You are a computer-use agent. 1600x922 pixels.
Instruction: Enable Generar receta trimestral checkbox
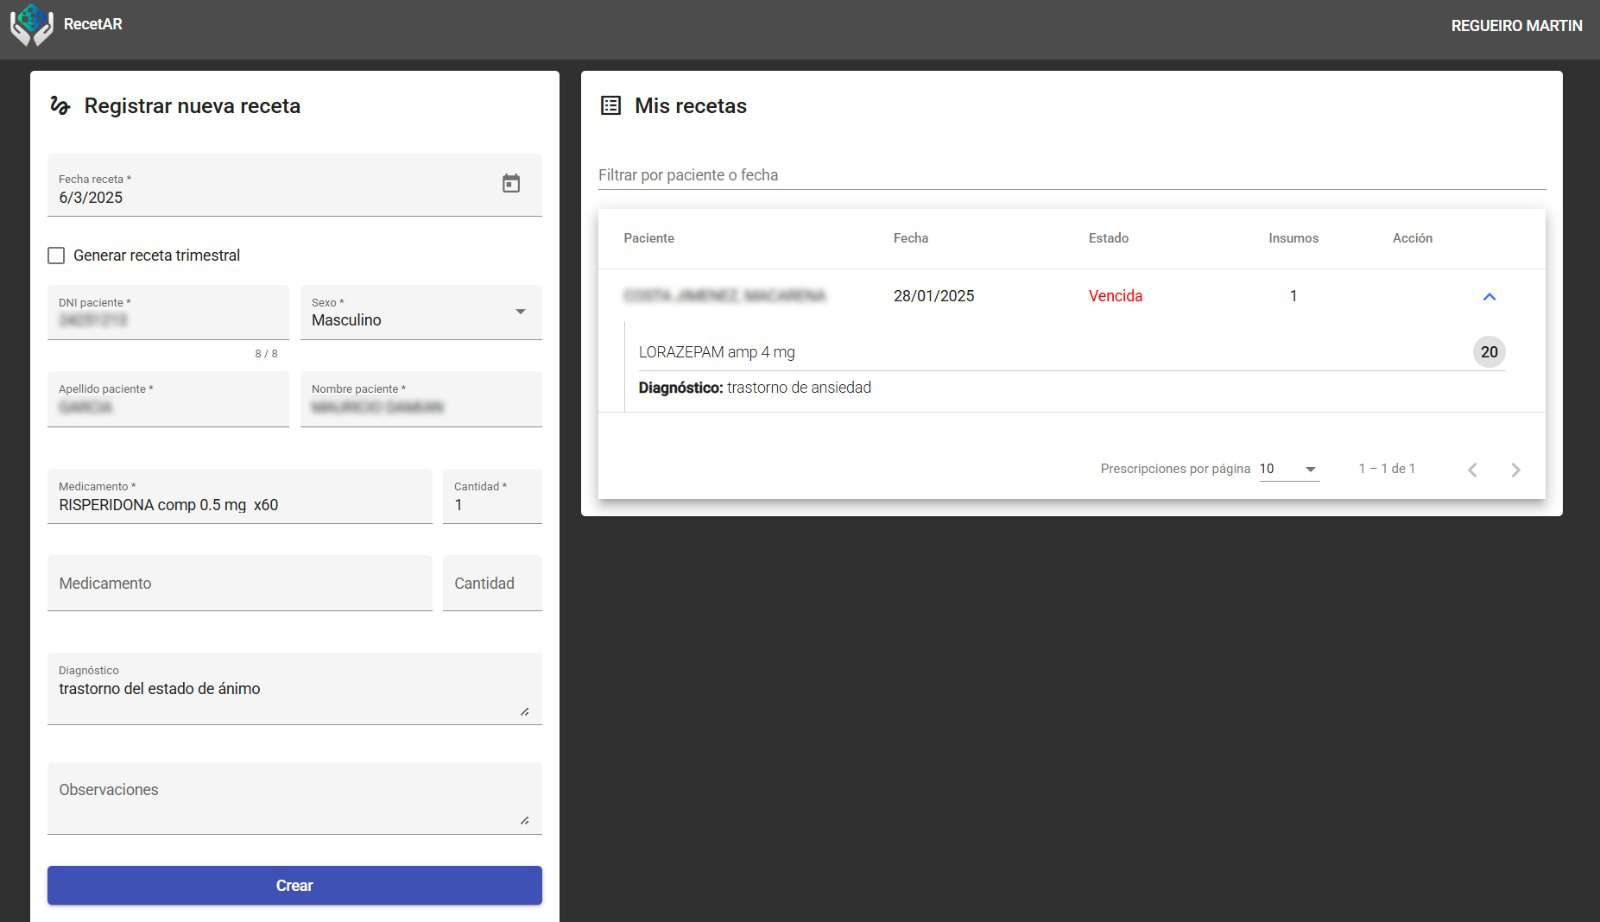(x=57, y=256)
